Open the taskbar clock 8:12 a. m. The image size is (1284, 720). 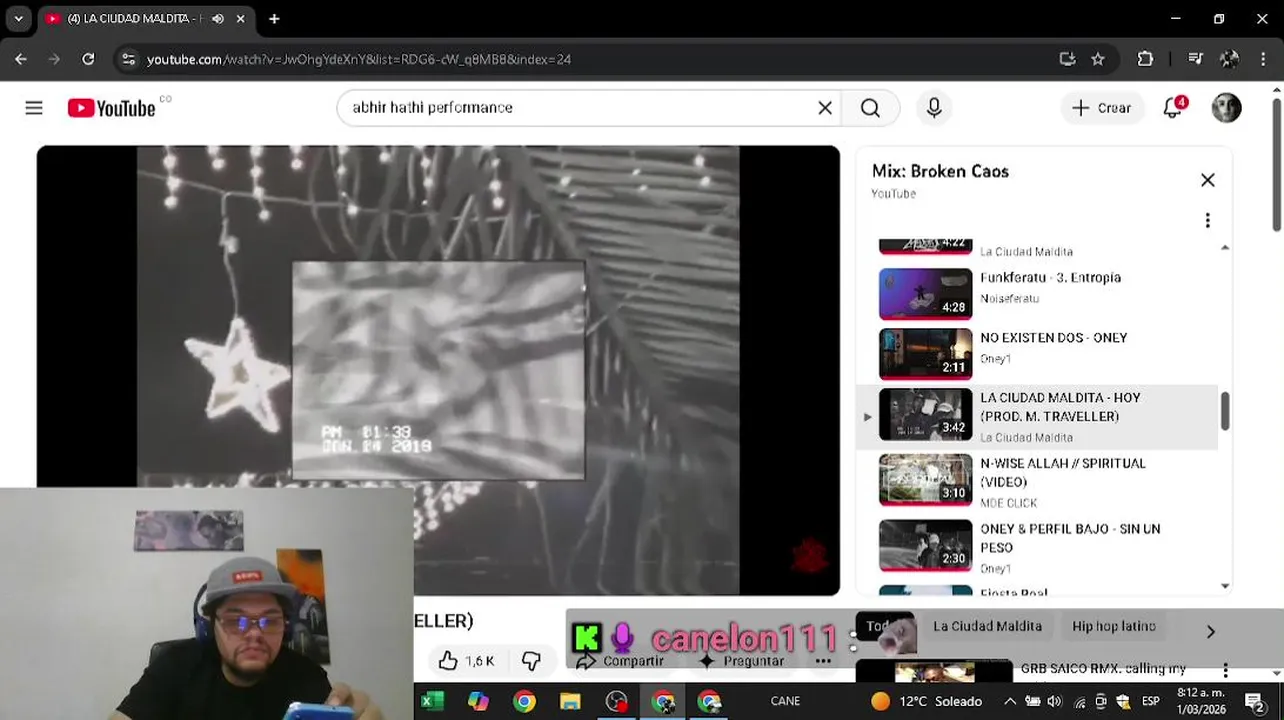[1202, 700]
